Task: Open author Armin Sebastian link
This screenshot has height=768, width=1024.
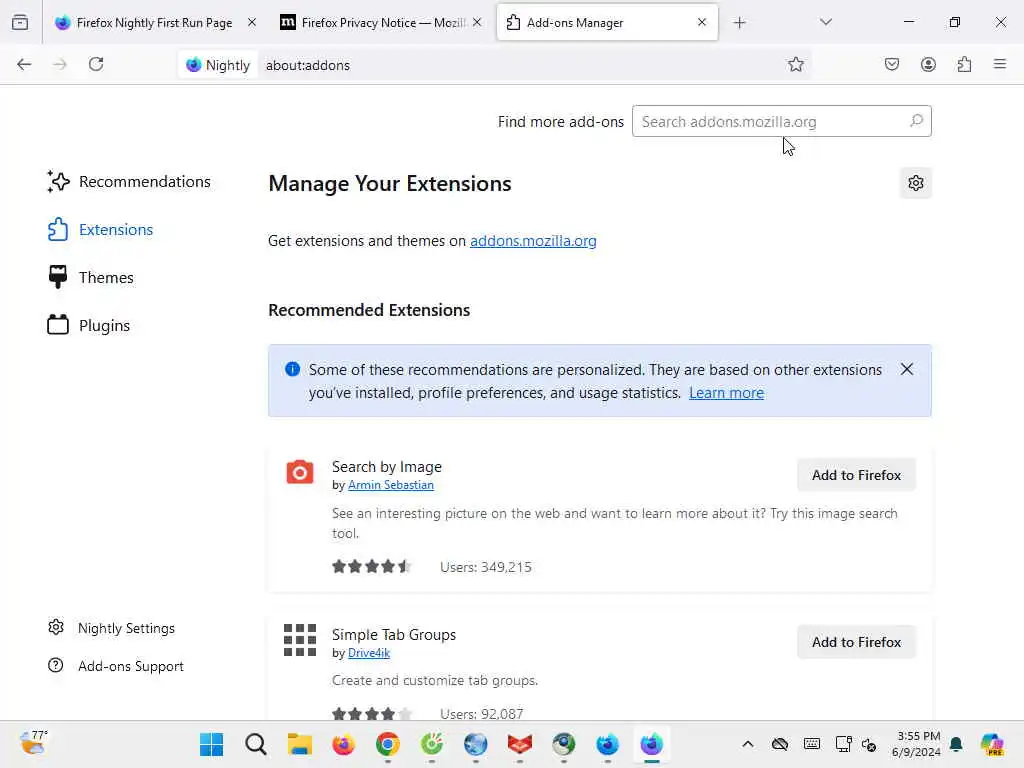Action: pyautogui.click(x=391, y=485)
